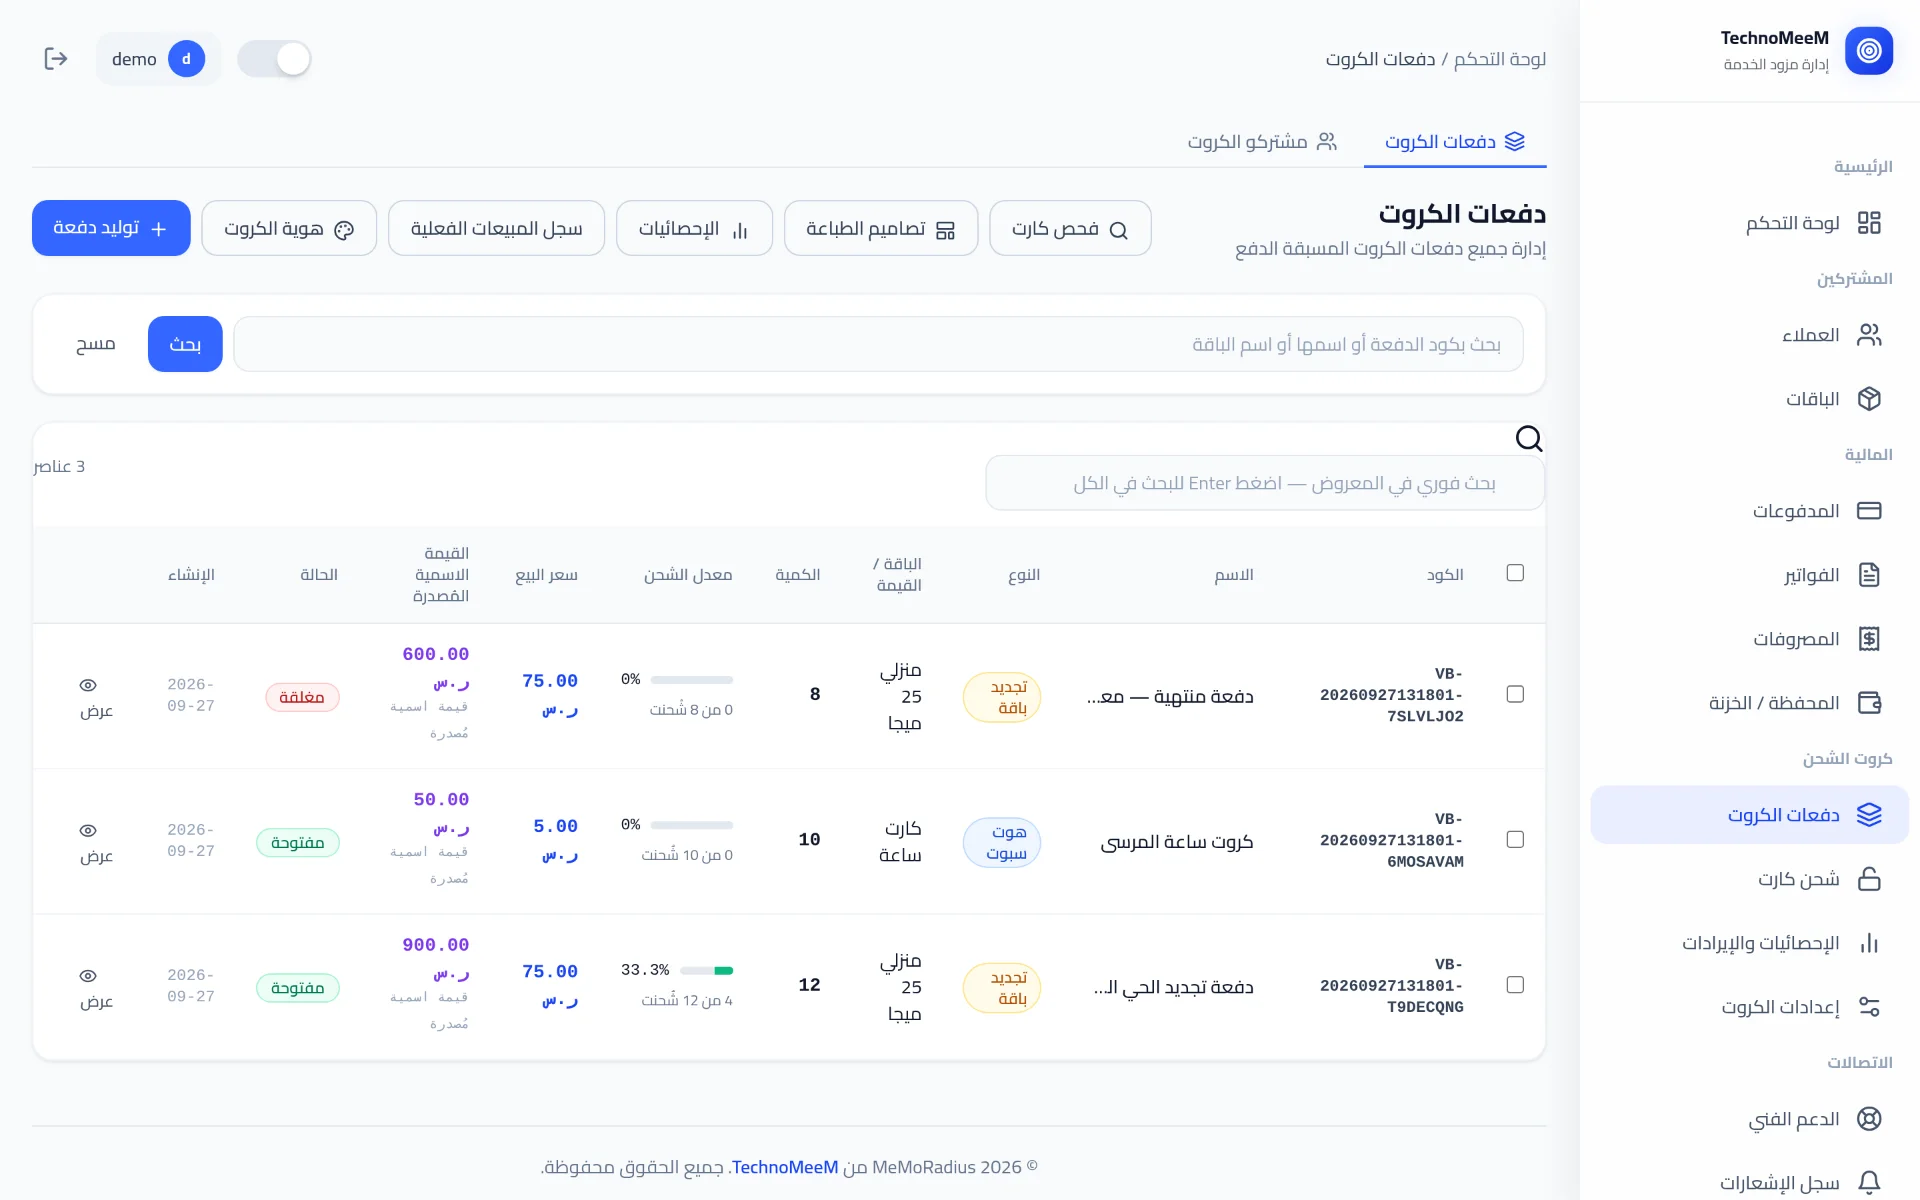
Task: Check the select-all checkbox in table header
Action: click(x=1515, y=573)
